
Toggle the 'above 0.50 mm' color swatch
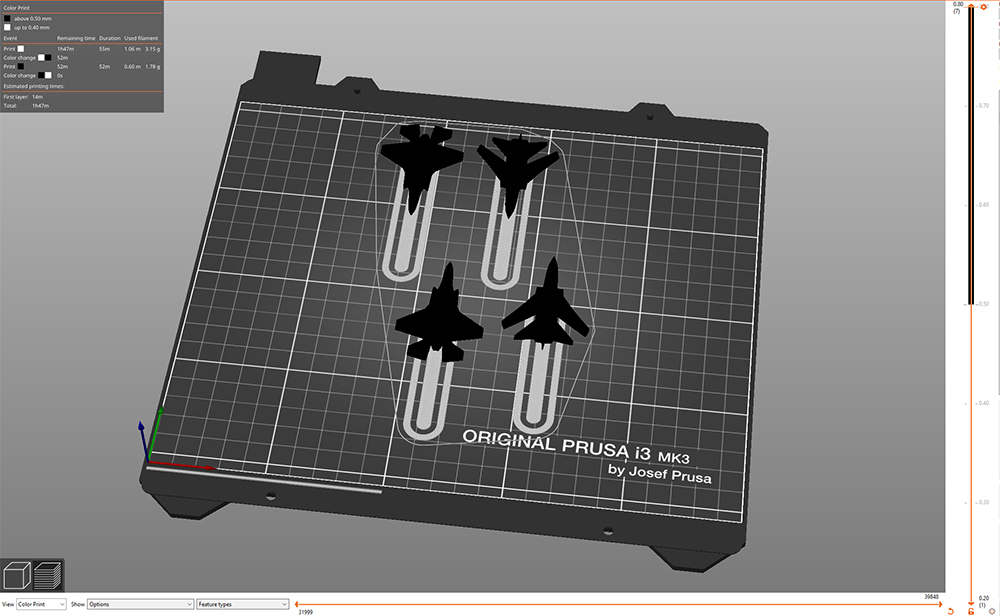coord(7,18)
